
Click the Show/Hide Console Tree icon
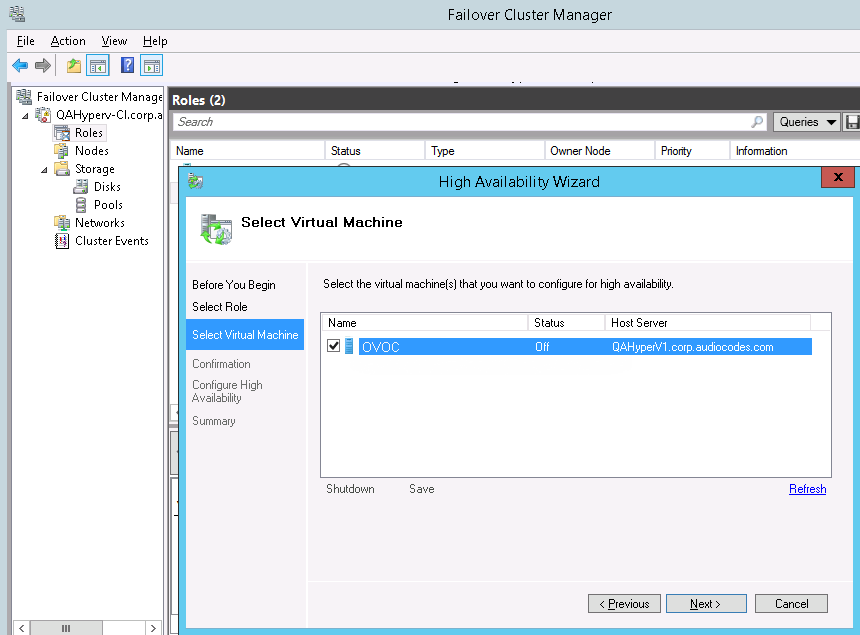(x=98, y=66)
